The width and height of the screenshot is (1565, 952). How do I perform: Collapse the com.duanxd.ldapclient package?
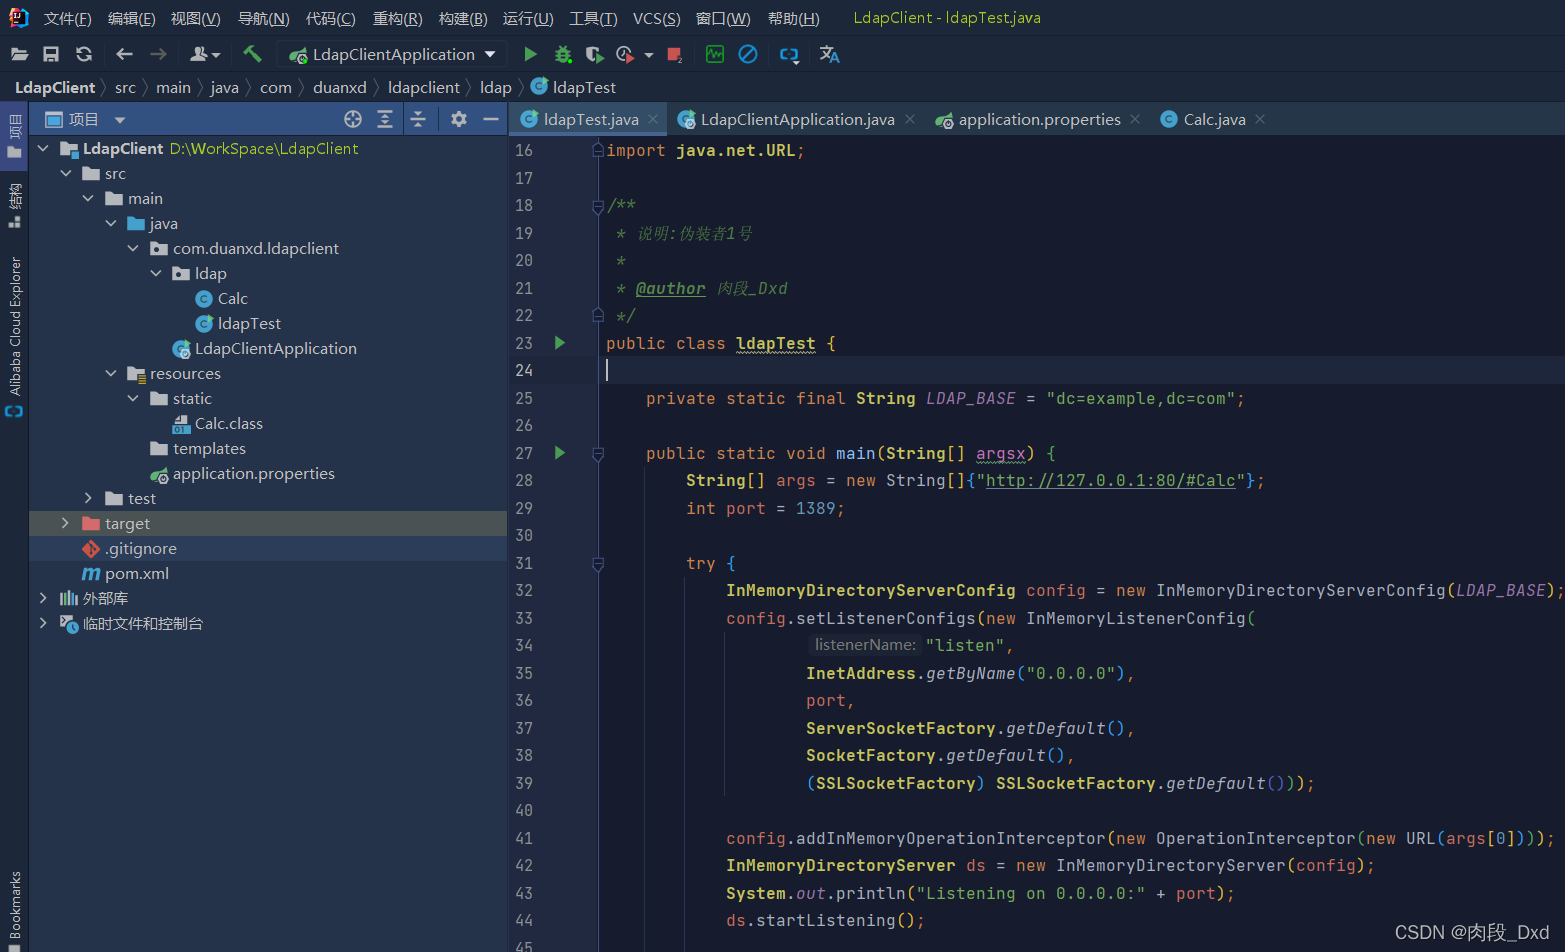(133, 248)
